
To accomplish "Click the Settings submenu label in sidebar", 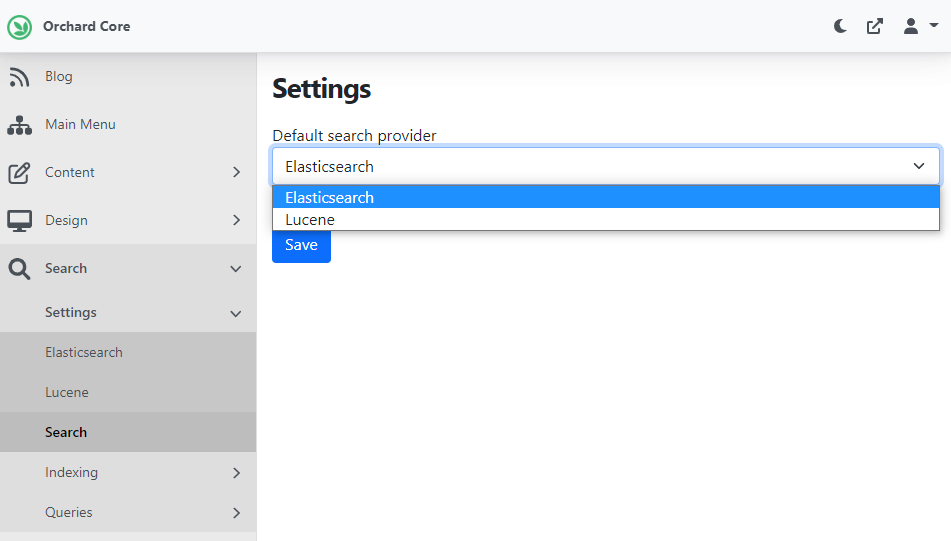I will click(x=71, y=312).
